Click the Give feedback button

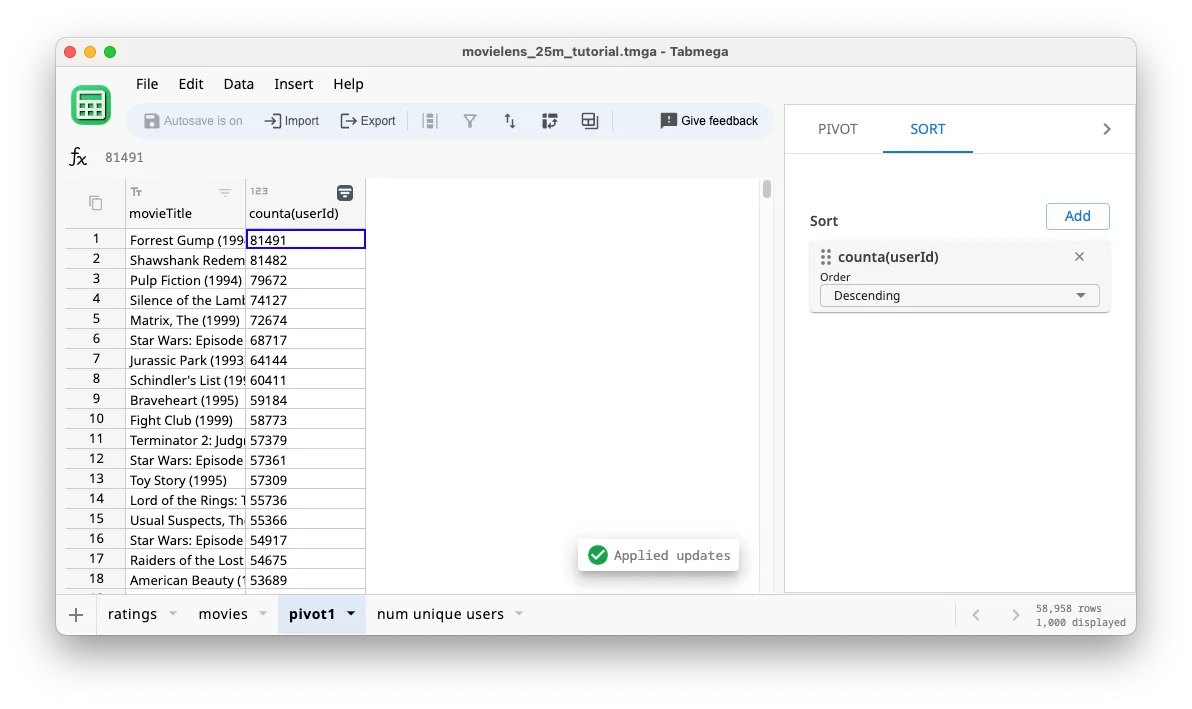point(709,120)
